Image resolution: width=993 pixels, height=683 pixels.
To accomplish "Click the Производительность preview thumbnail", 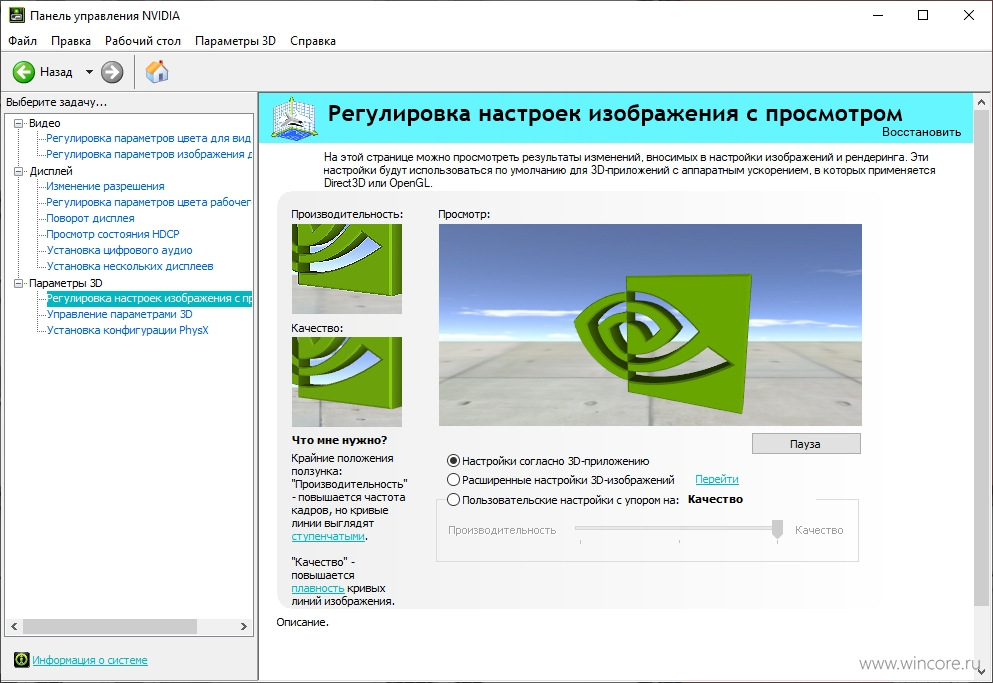I will [x=346, y=269].
